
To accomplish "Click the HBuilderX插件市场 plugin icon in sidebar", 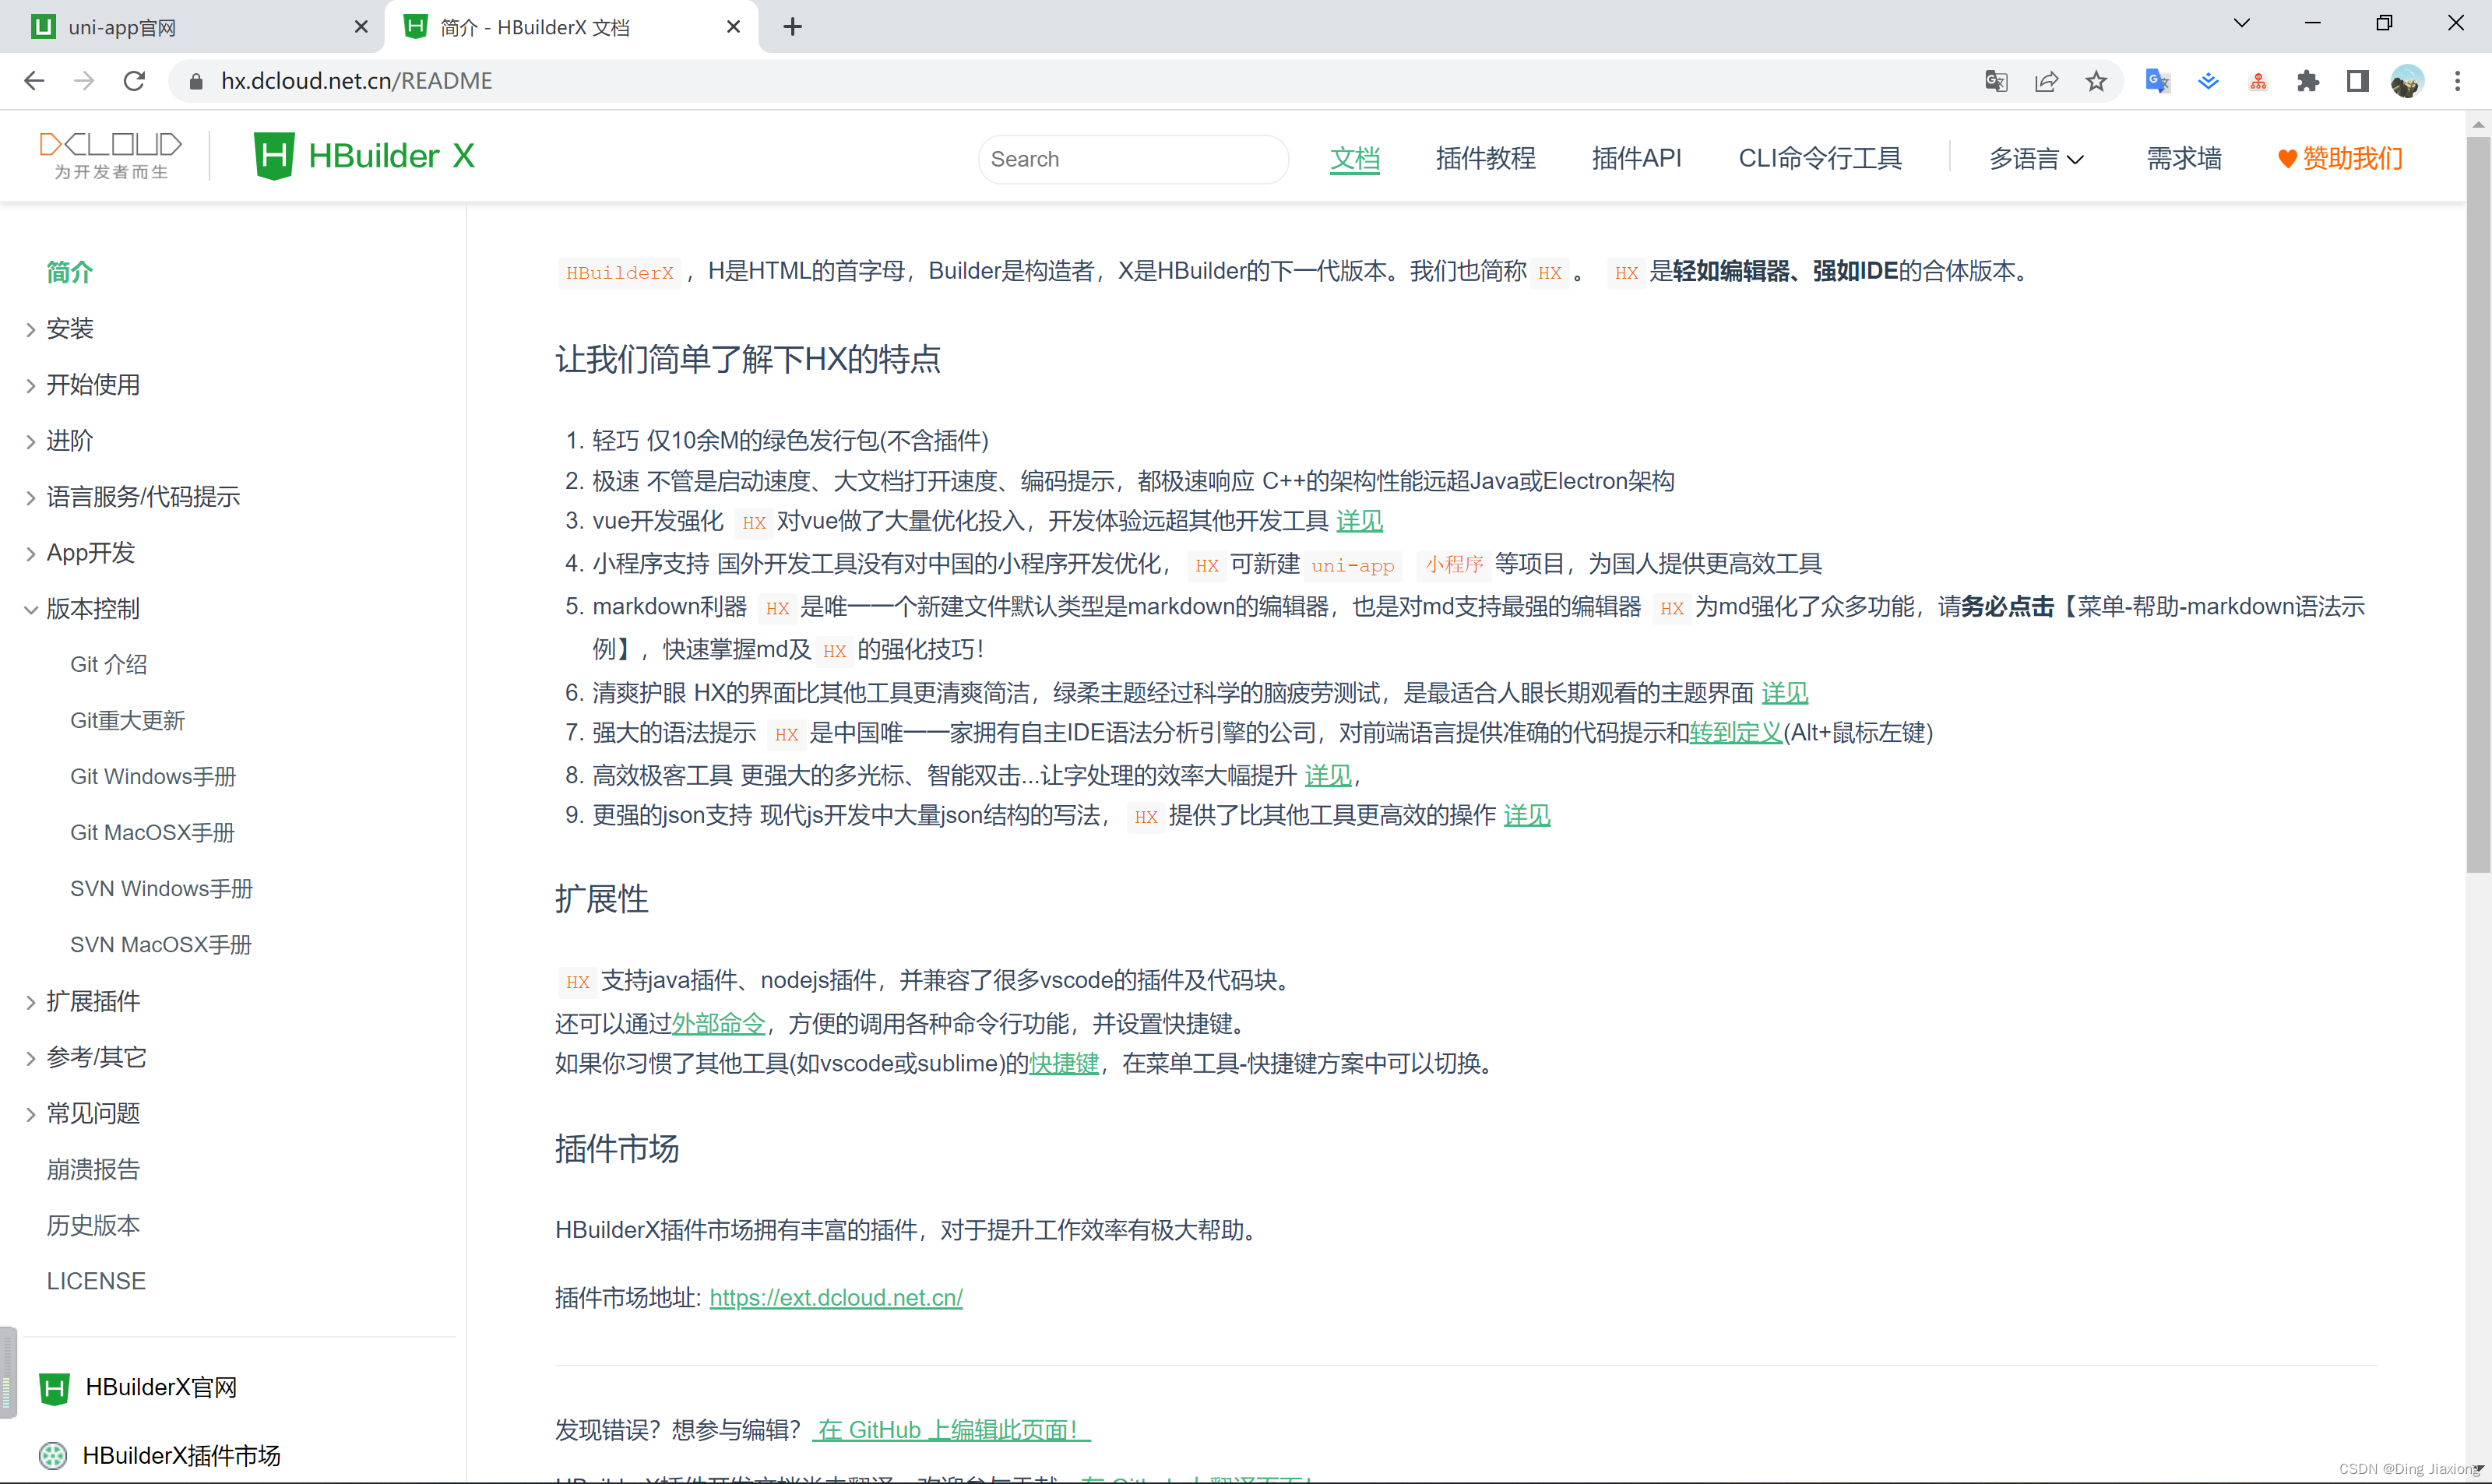I will [x=54, y=1455].
